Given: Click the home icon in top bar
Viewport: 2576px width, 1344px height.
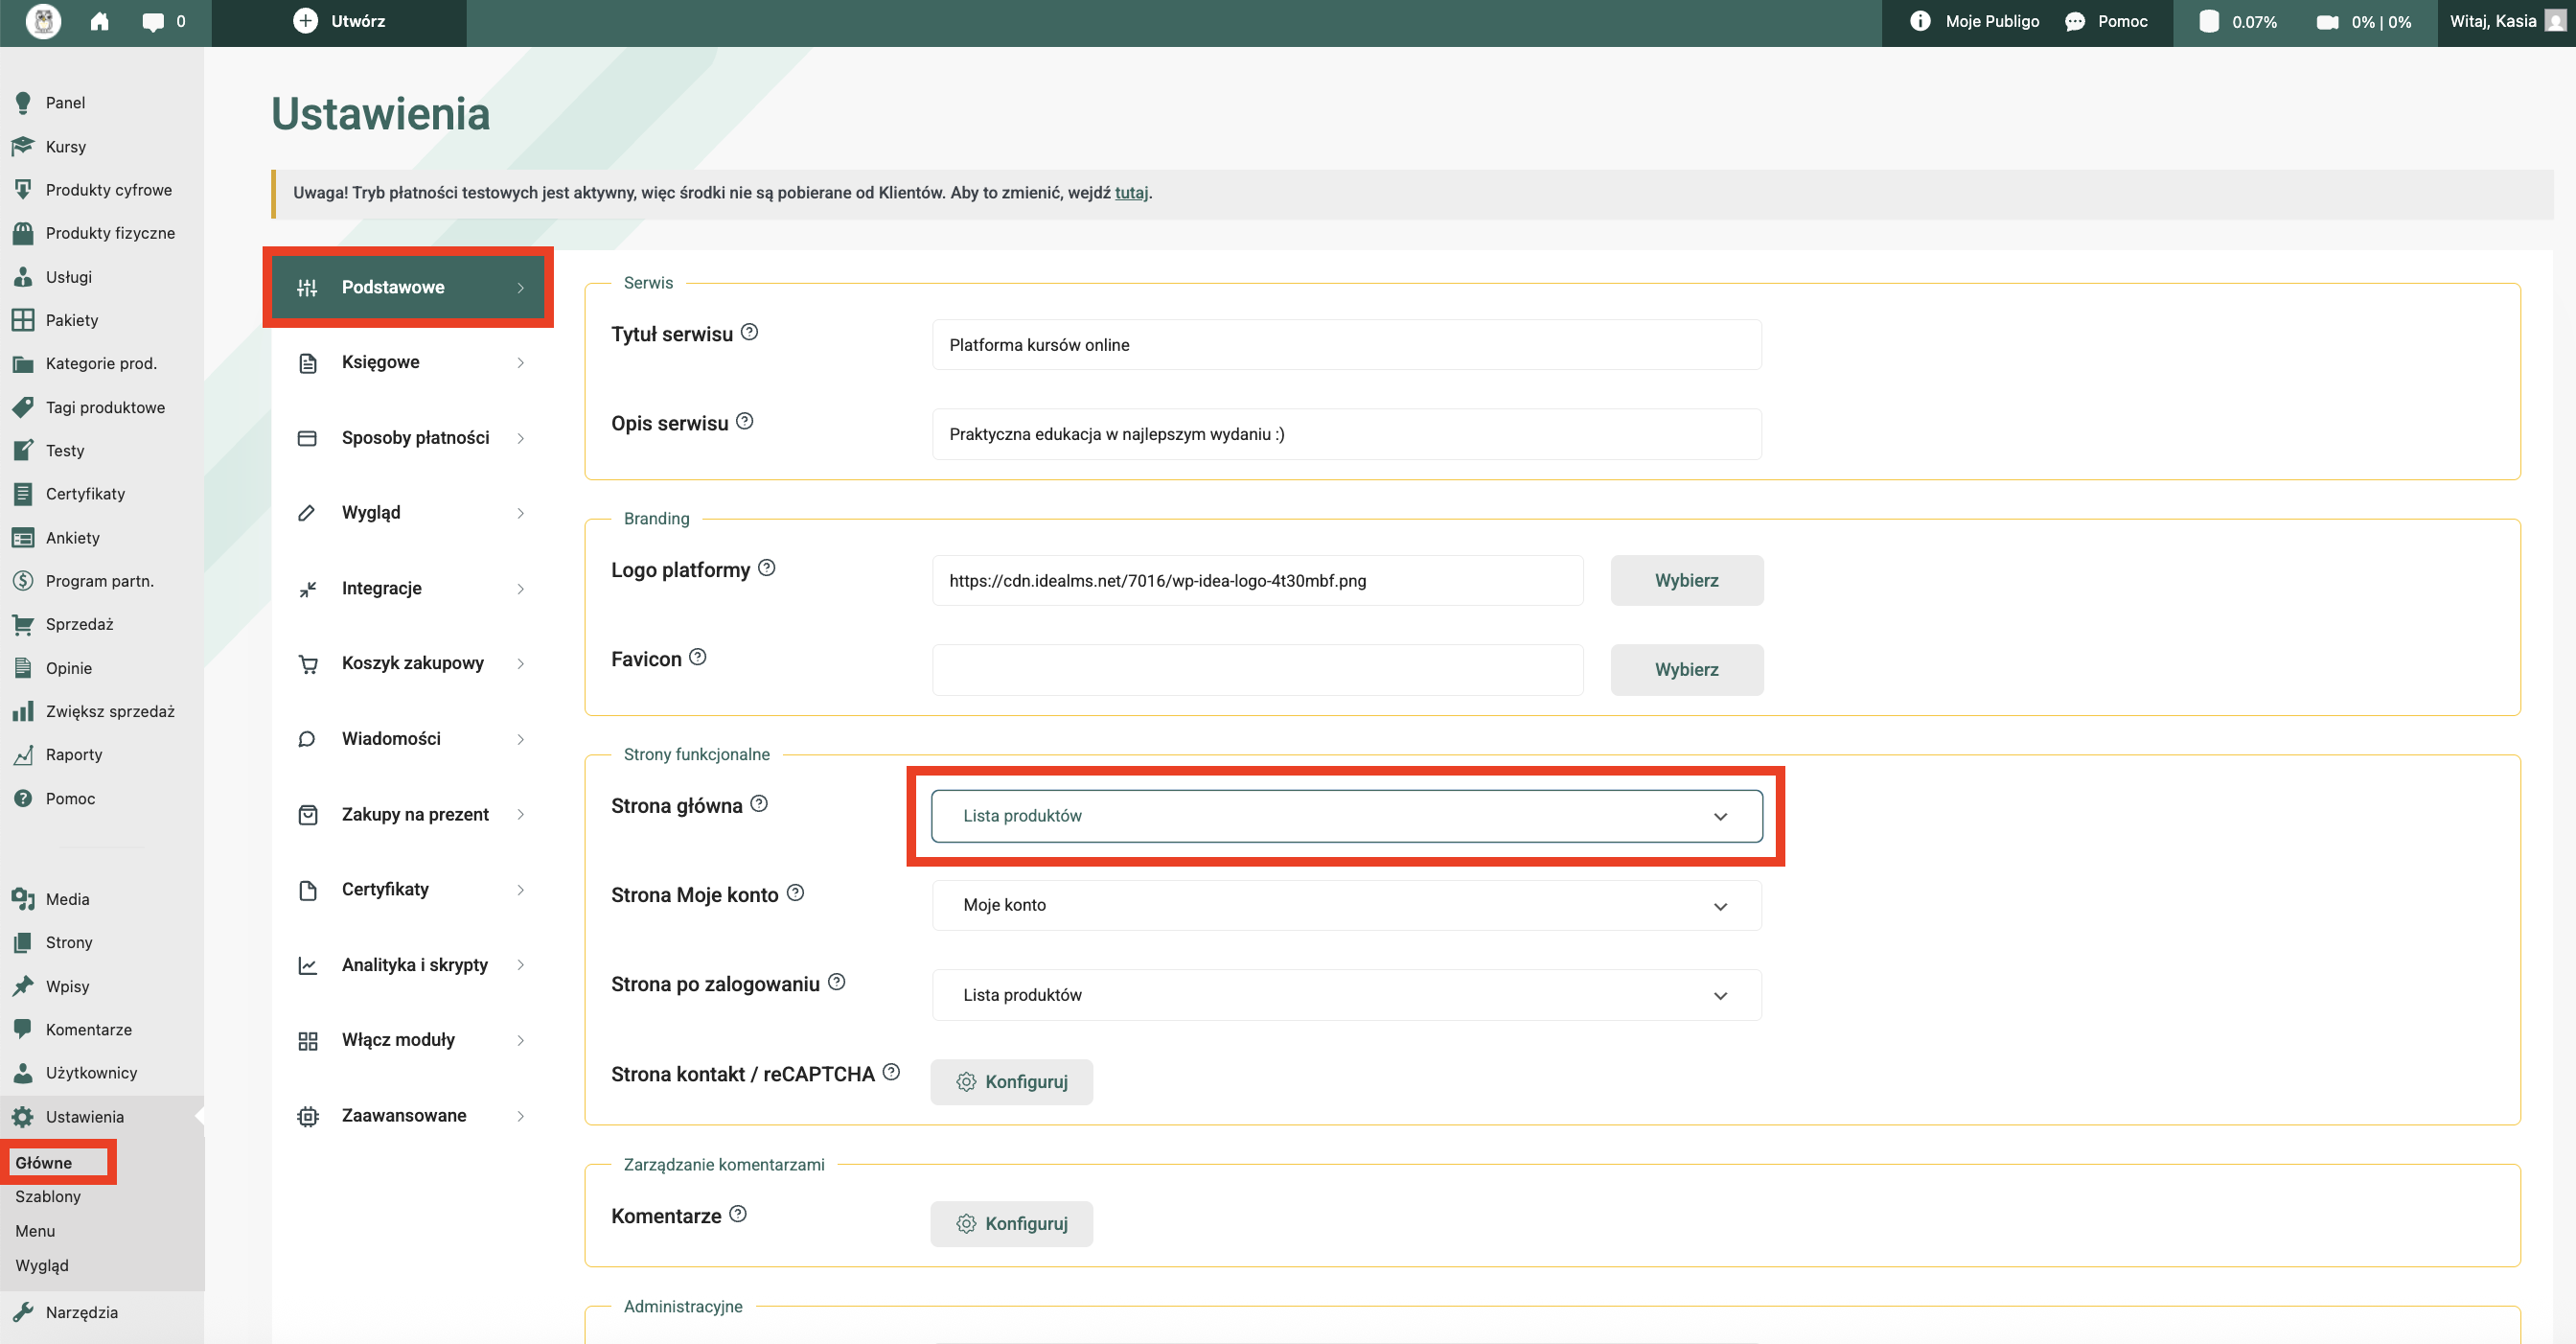Looking at the screenshot, I should point(99,21).
